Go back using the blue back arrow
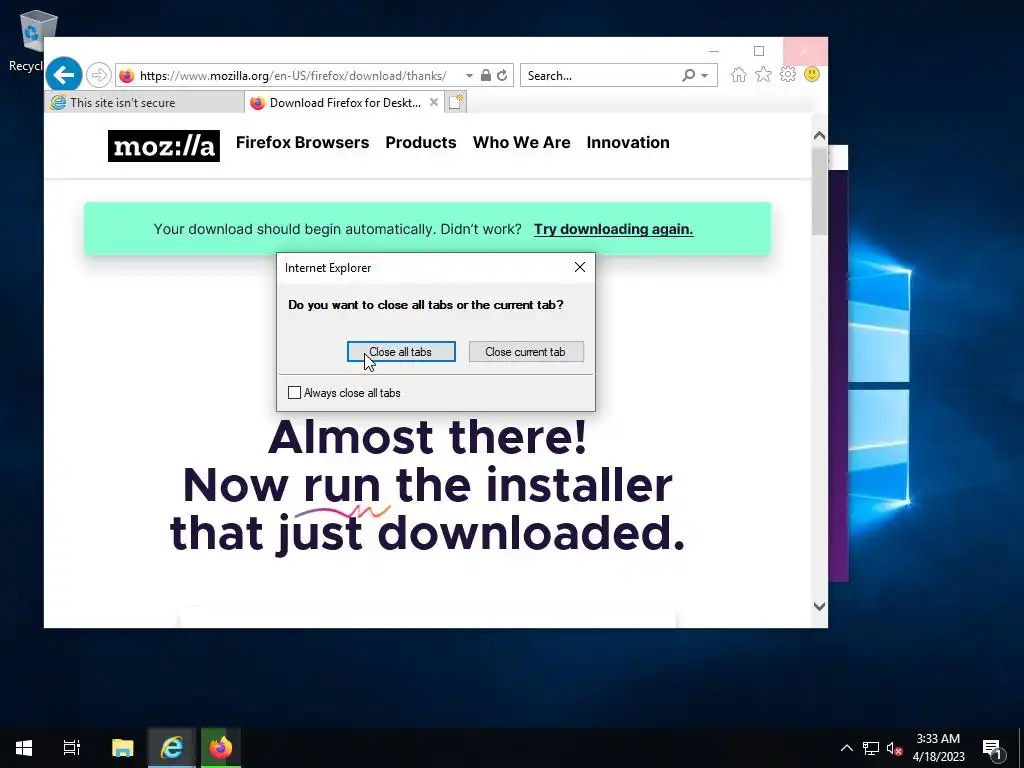Viewport: 1024px width, 768px height. [64, 75]
